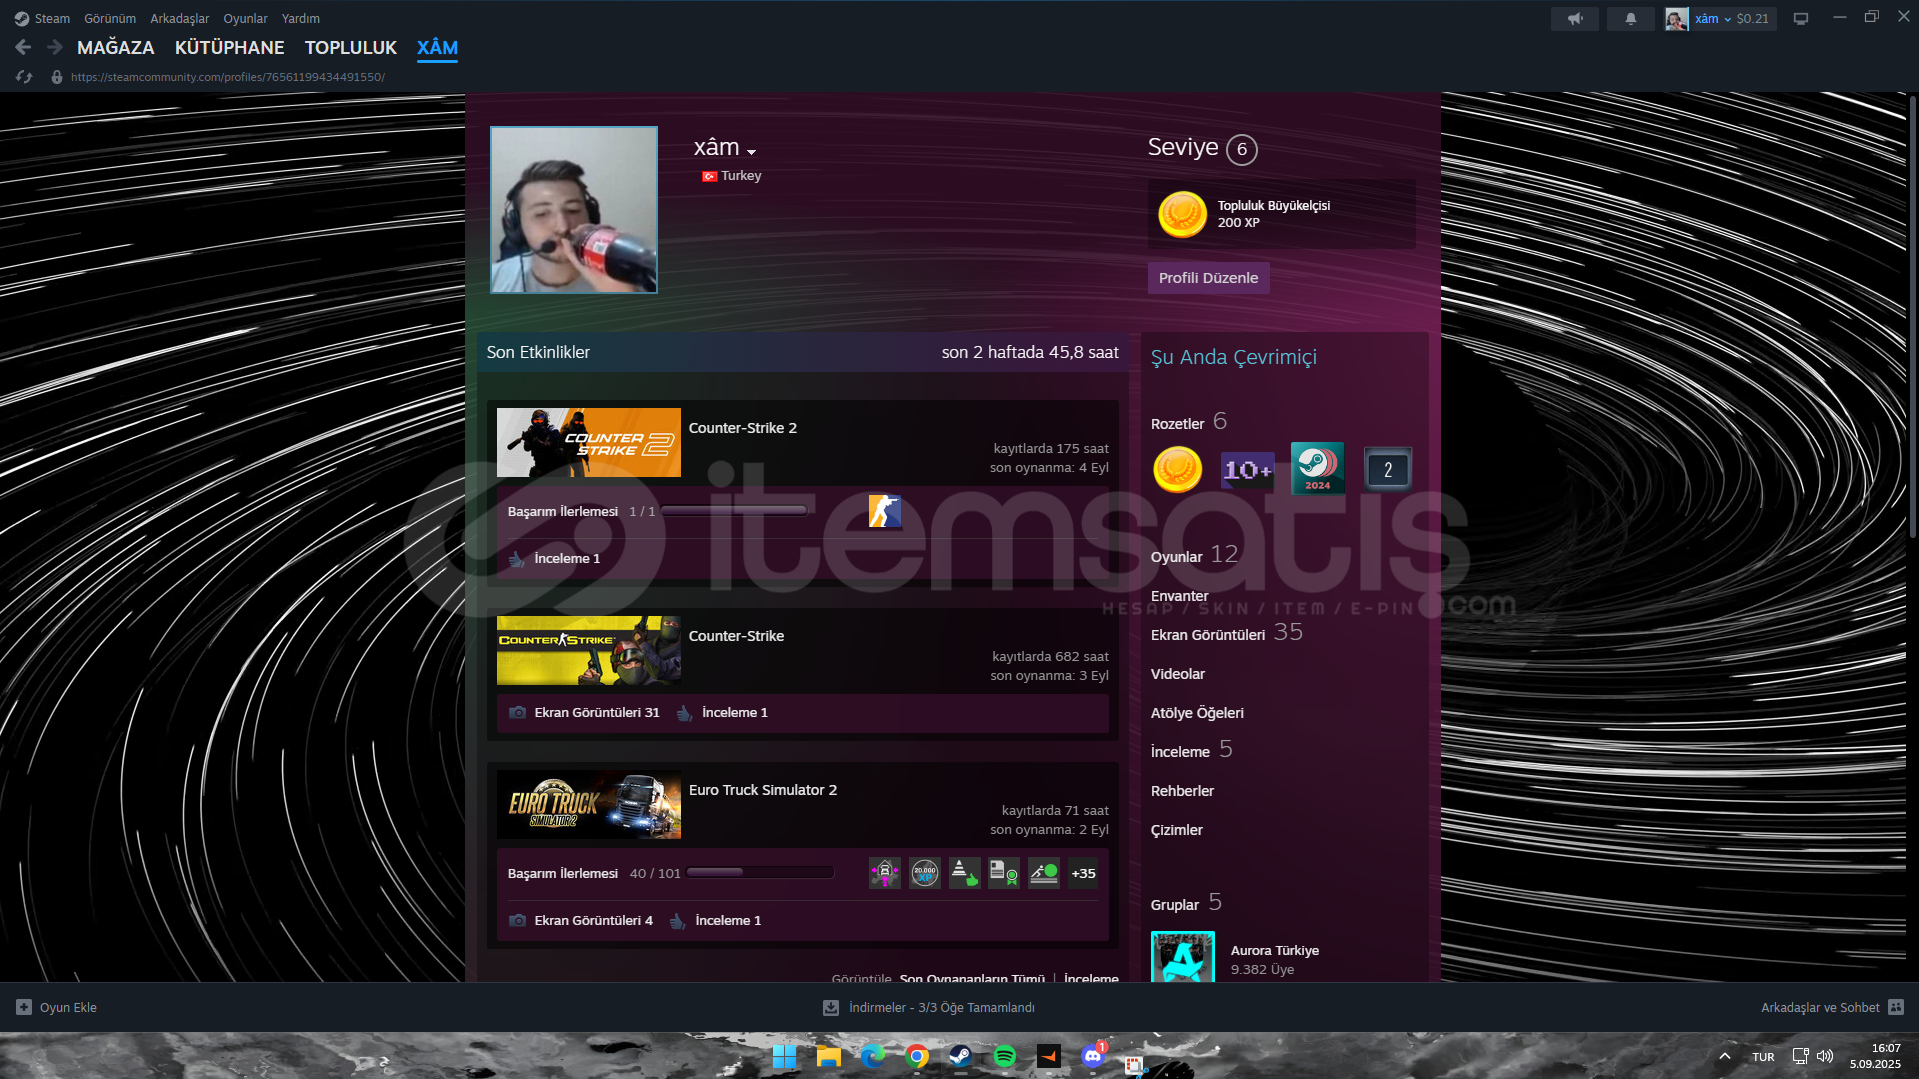Show +35 more Euro Truck achievements
This screenshot has width=1919, height=1079.
[x=1082, y=873]
